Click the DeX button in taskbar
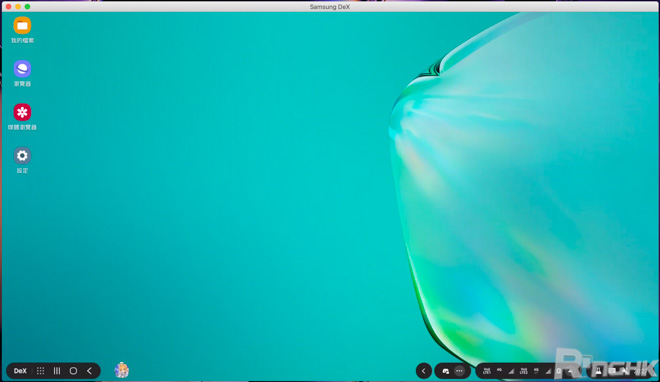 (20, 371)
